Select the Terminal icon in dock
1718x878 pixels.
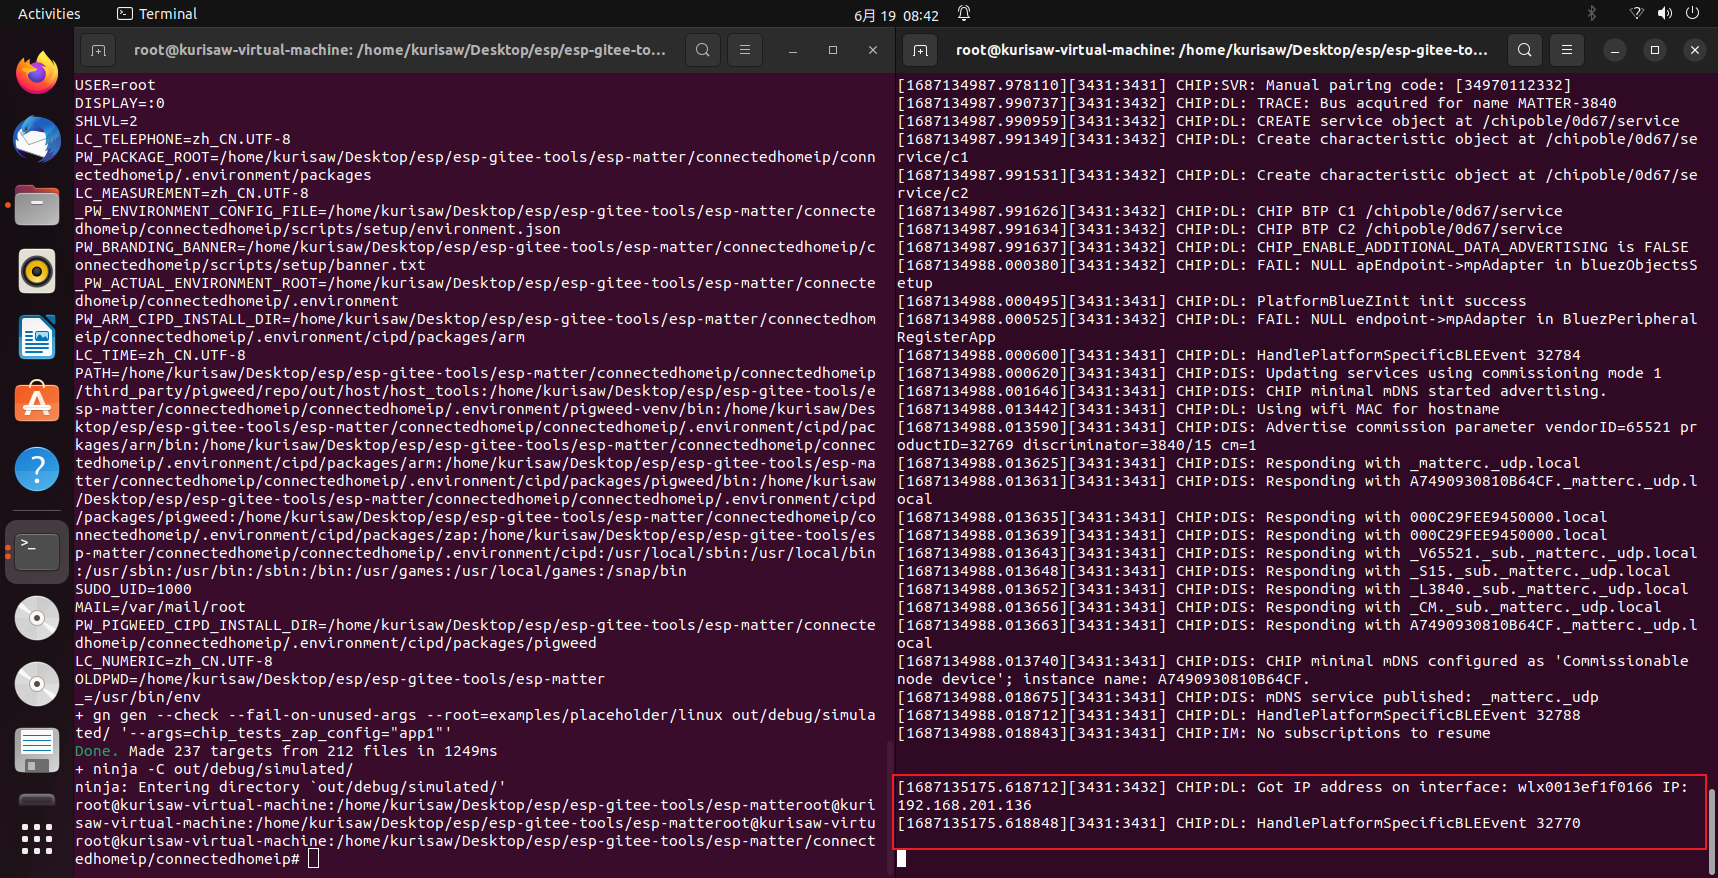(x=37, y=551)
